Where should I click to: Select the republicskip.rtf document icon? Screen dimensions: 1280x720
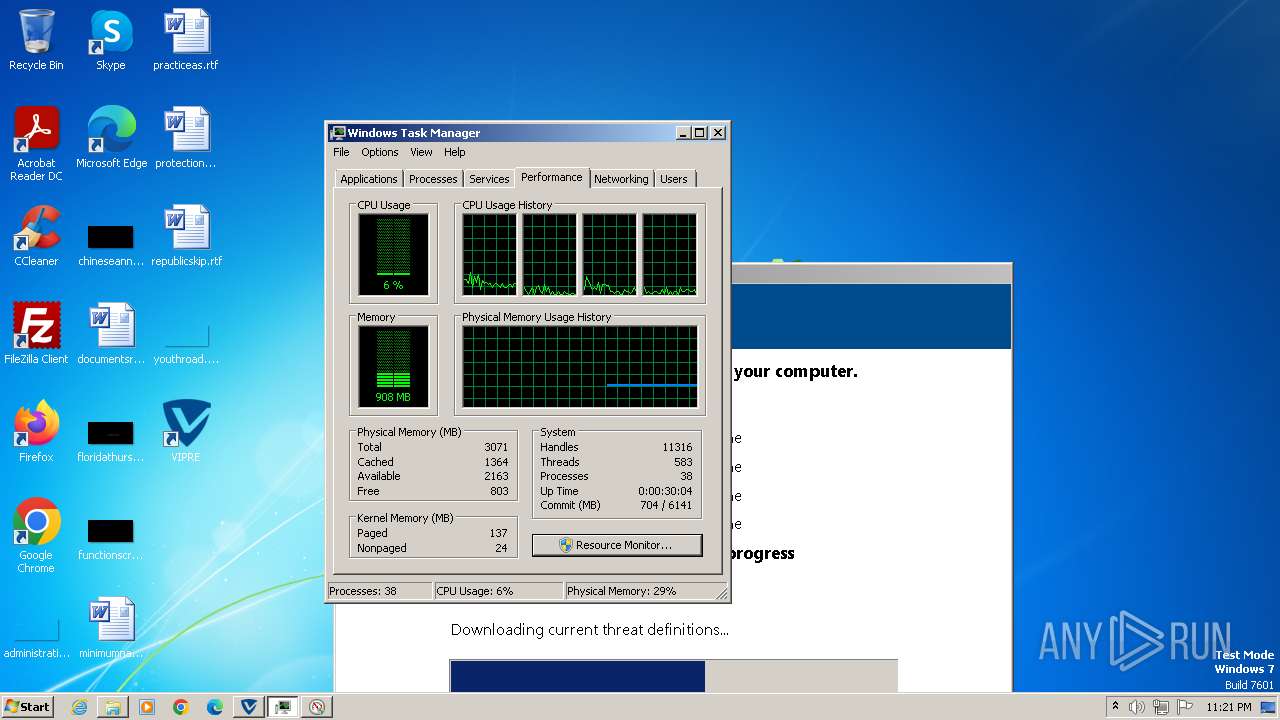click(x=186, y=235)
